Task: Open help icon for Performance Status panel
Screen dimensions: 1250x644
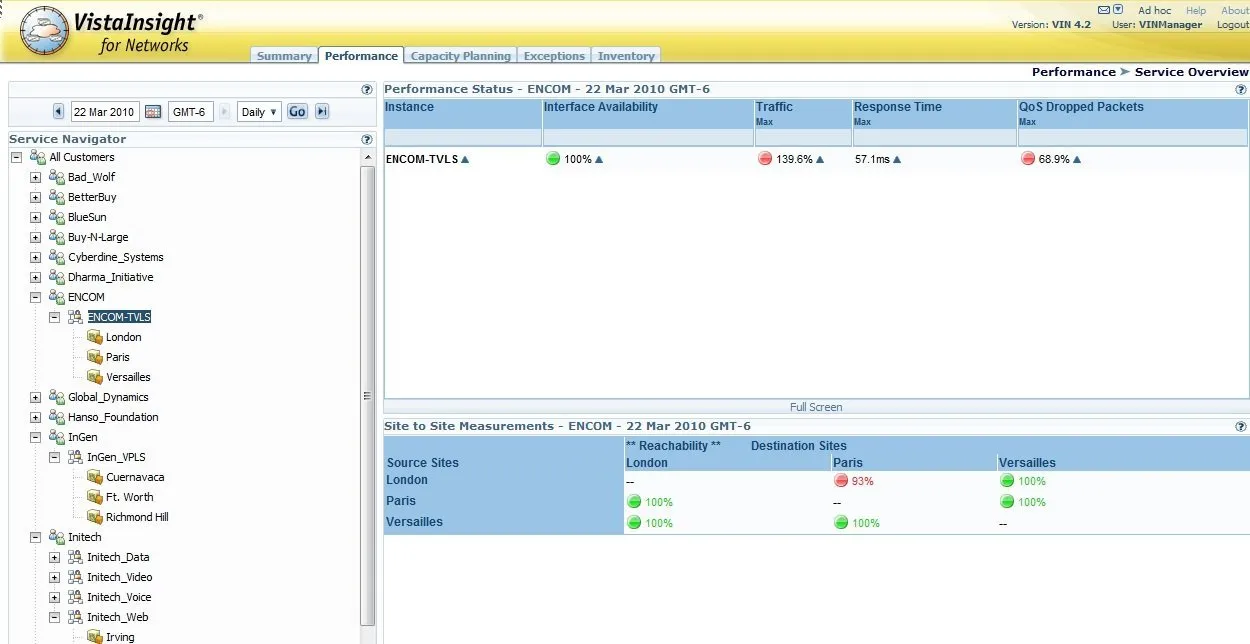Action: click(1241, 90)
